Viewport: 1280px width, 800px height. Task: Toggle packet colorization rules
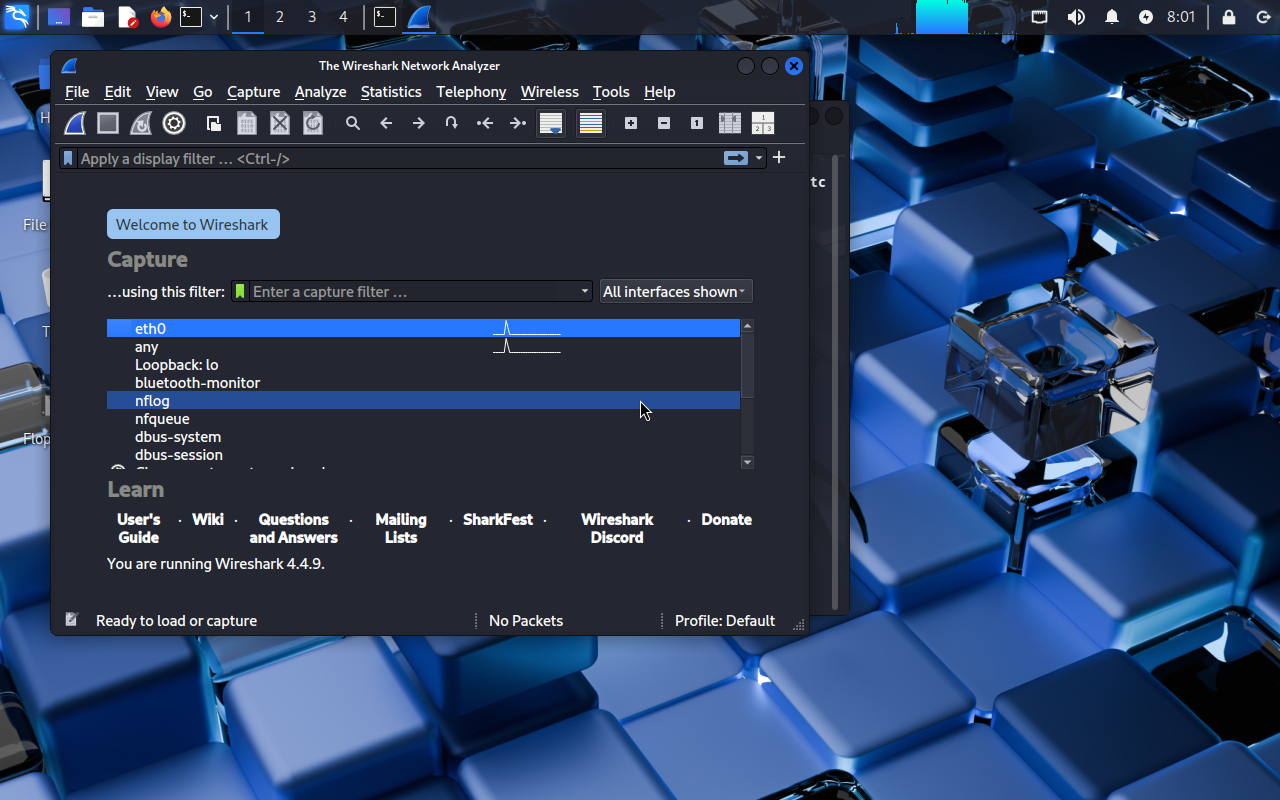click(591, 123)
